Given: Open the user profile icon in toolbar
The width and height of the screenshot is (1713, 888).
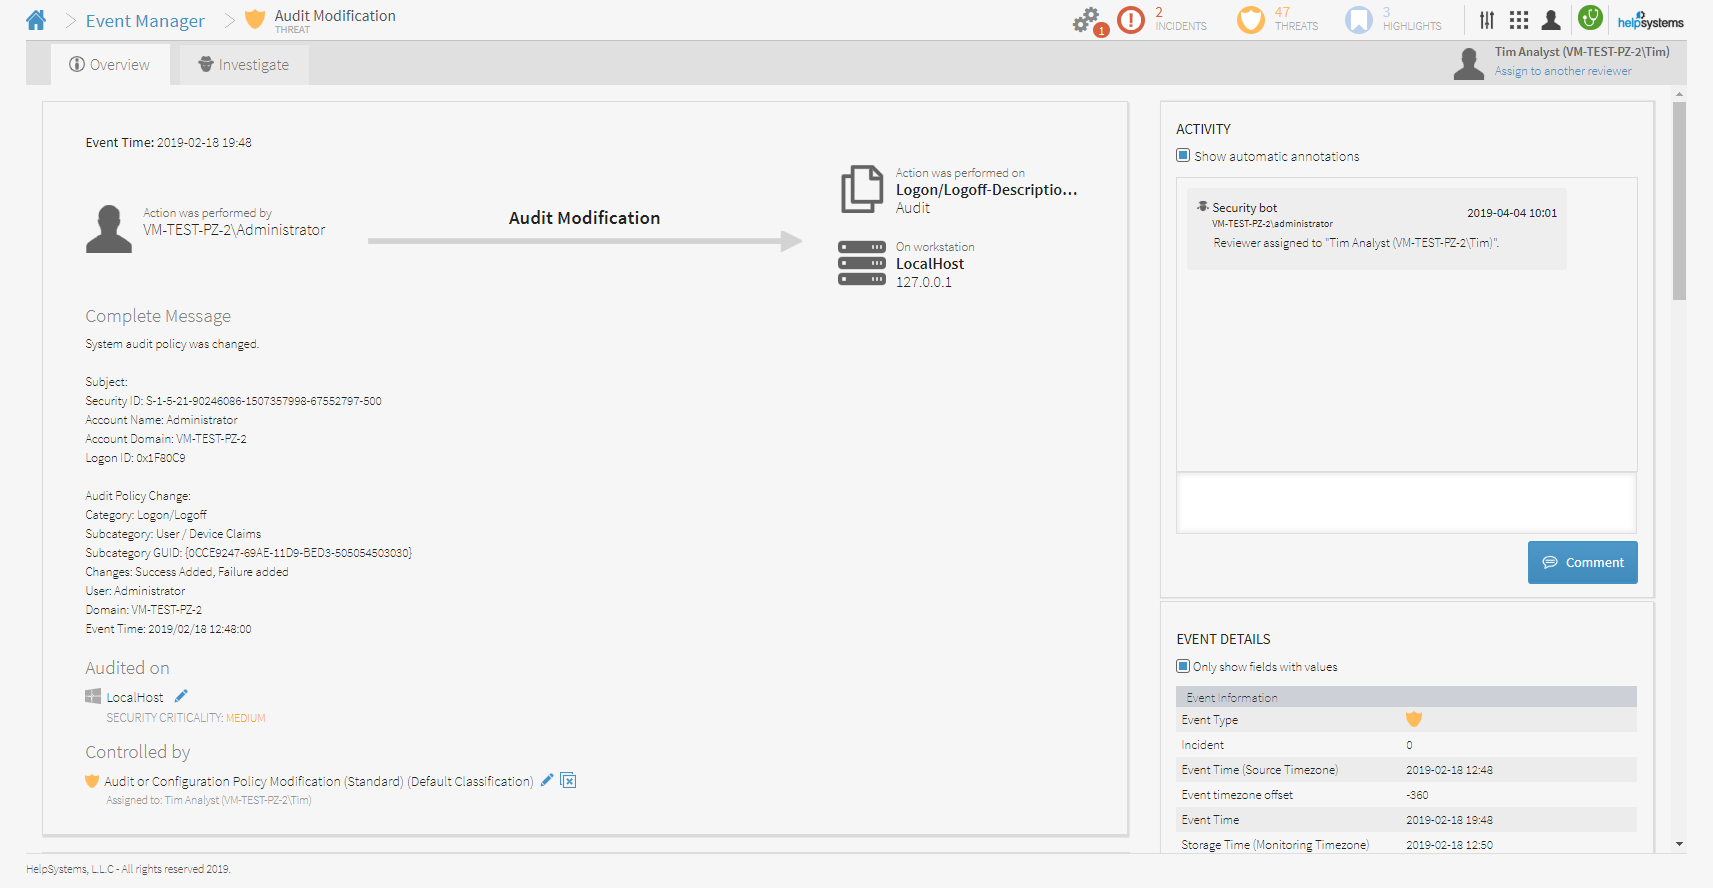Looking at the screenshot, I should (1551, 20).
